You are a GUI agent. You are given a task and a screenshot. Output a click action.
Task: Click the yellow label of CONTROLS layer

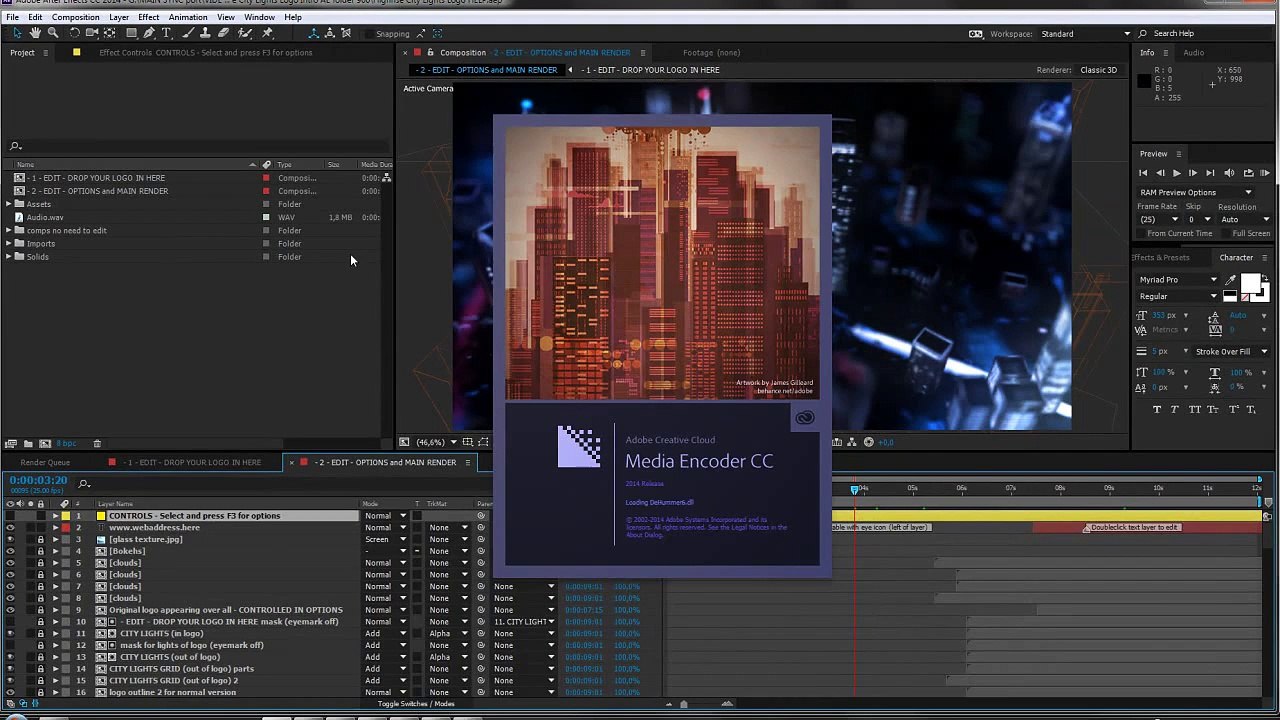click(66, 516)
